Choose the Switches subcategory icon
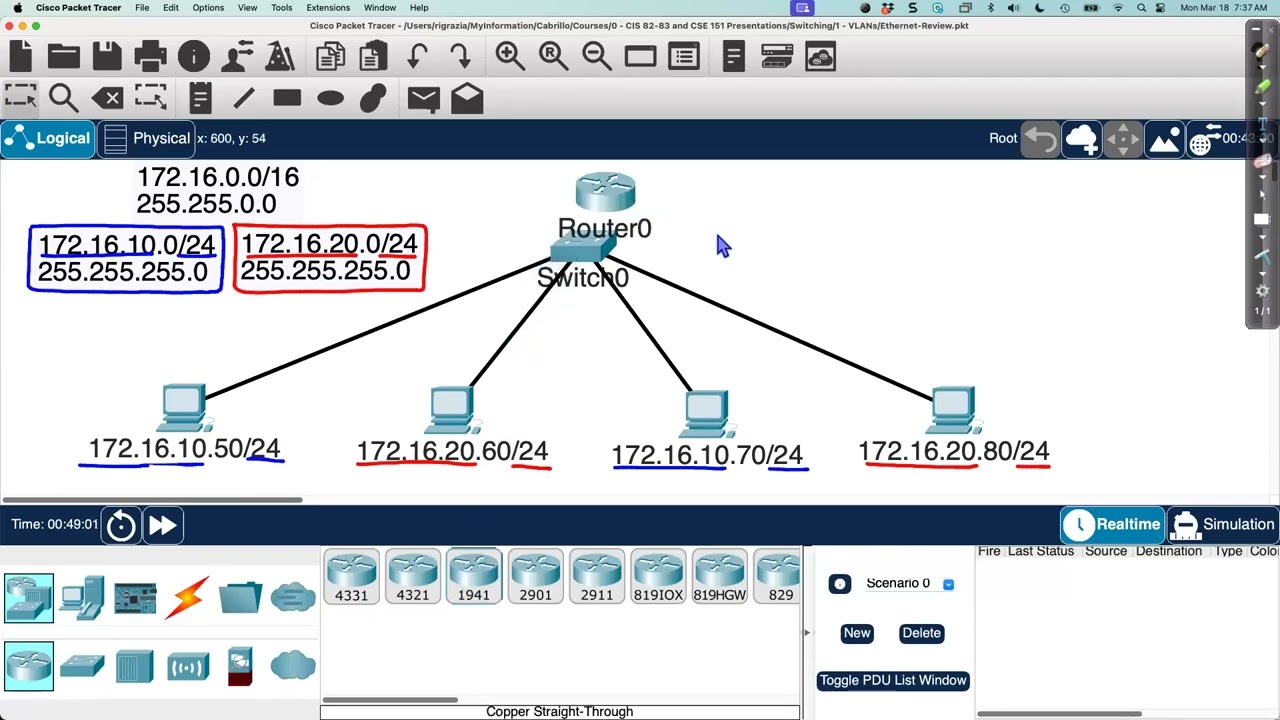1280x720 pixels. tap(82, 667)
